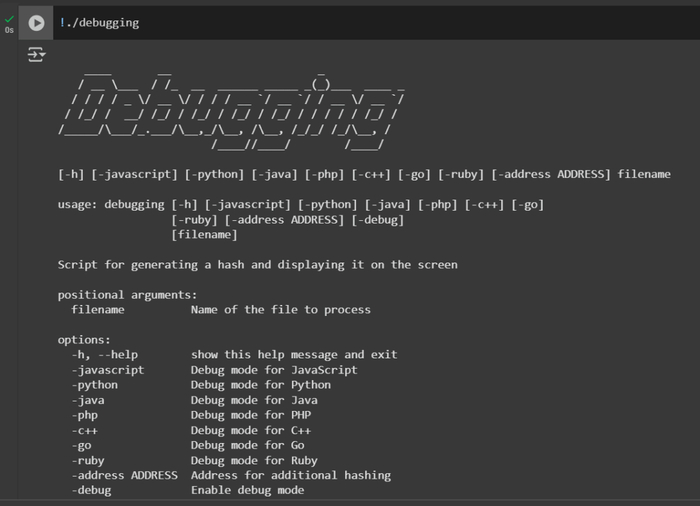The width and height of the screenshot is (700, 506).
Task: Click the 'positional arguments:' heading
Action: tap(127, 295)
